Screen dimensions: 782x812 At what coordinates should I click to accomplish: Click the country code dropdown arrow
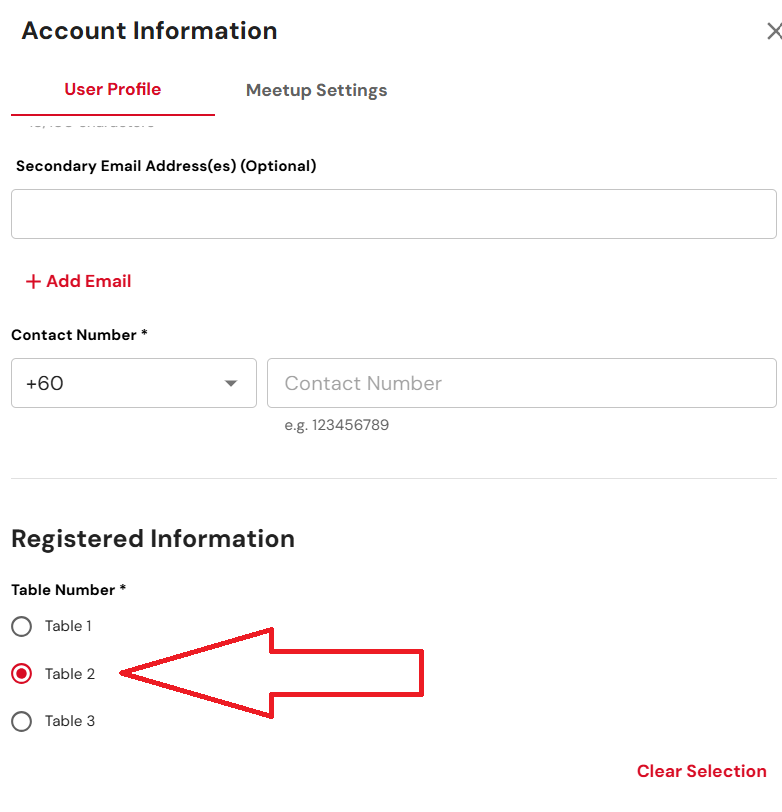(231, 384)
